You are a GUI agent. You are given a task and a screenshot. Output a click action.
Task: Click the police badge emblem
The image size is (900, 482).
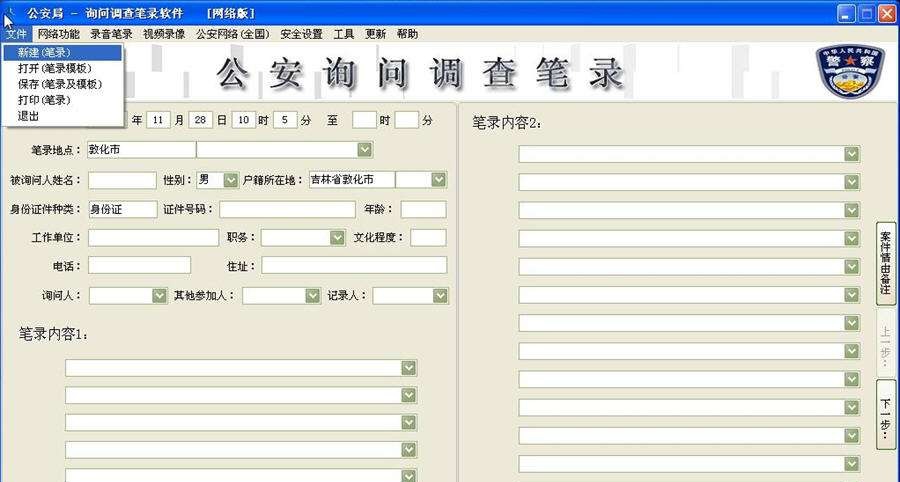850,70
